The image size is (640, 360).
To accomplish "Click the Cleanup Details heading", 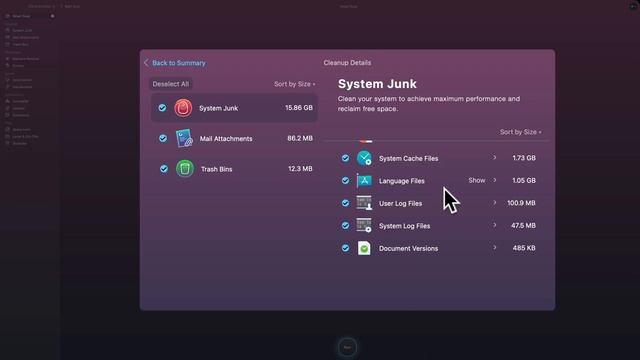I will [347, 63].
